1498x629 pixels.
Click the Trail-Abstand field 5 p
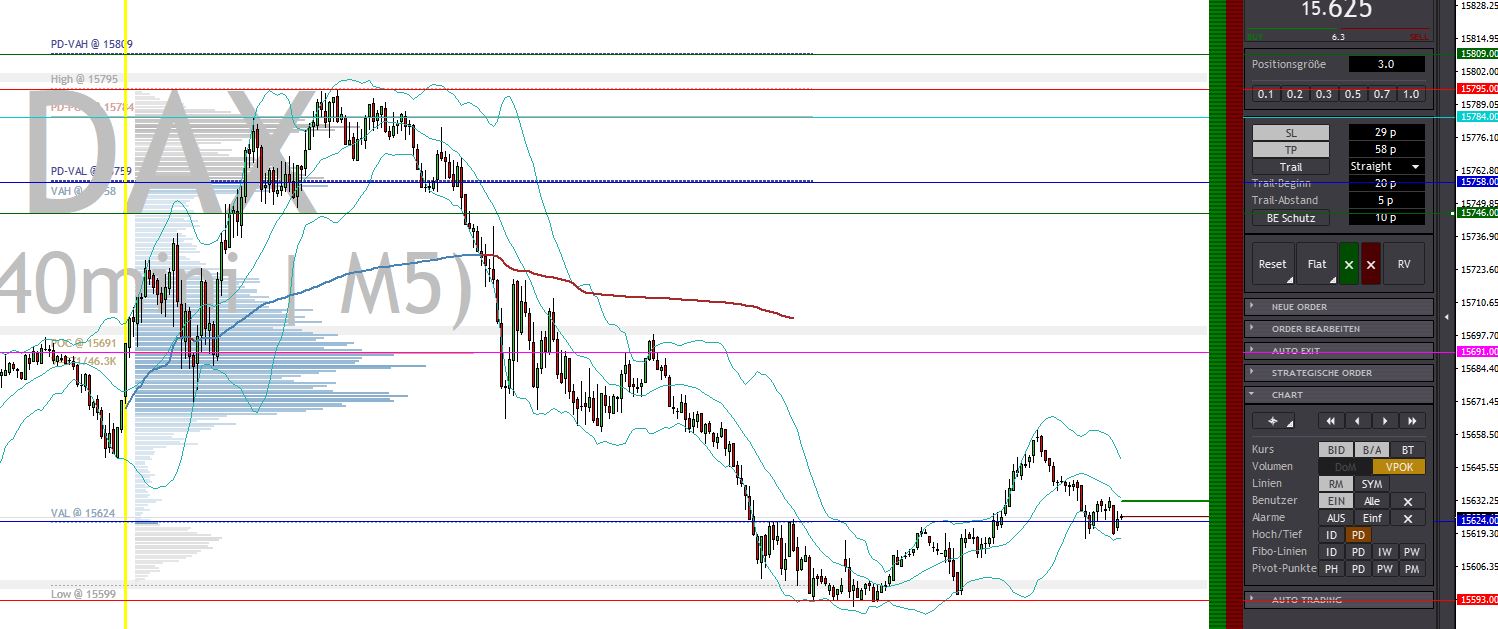coord(1386,200)
